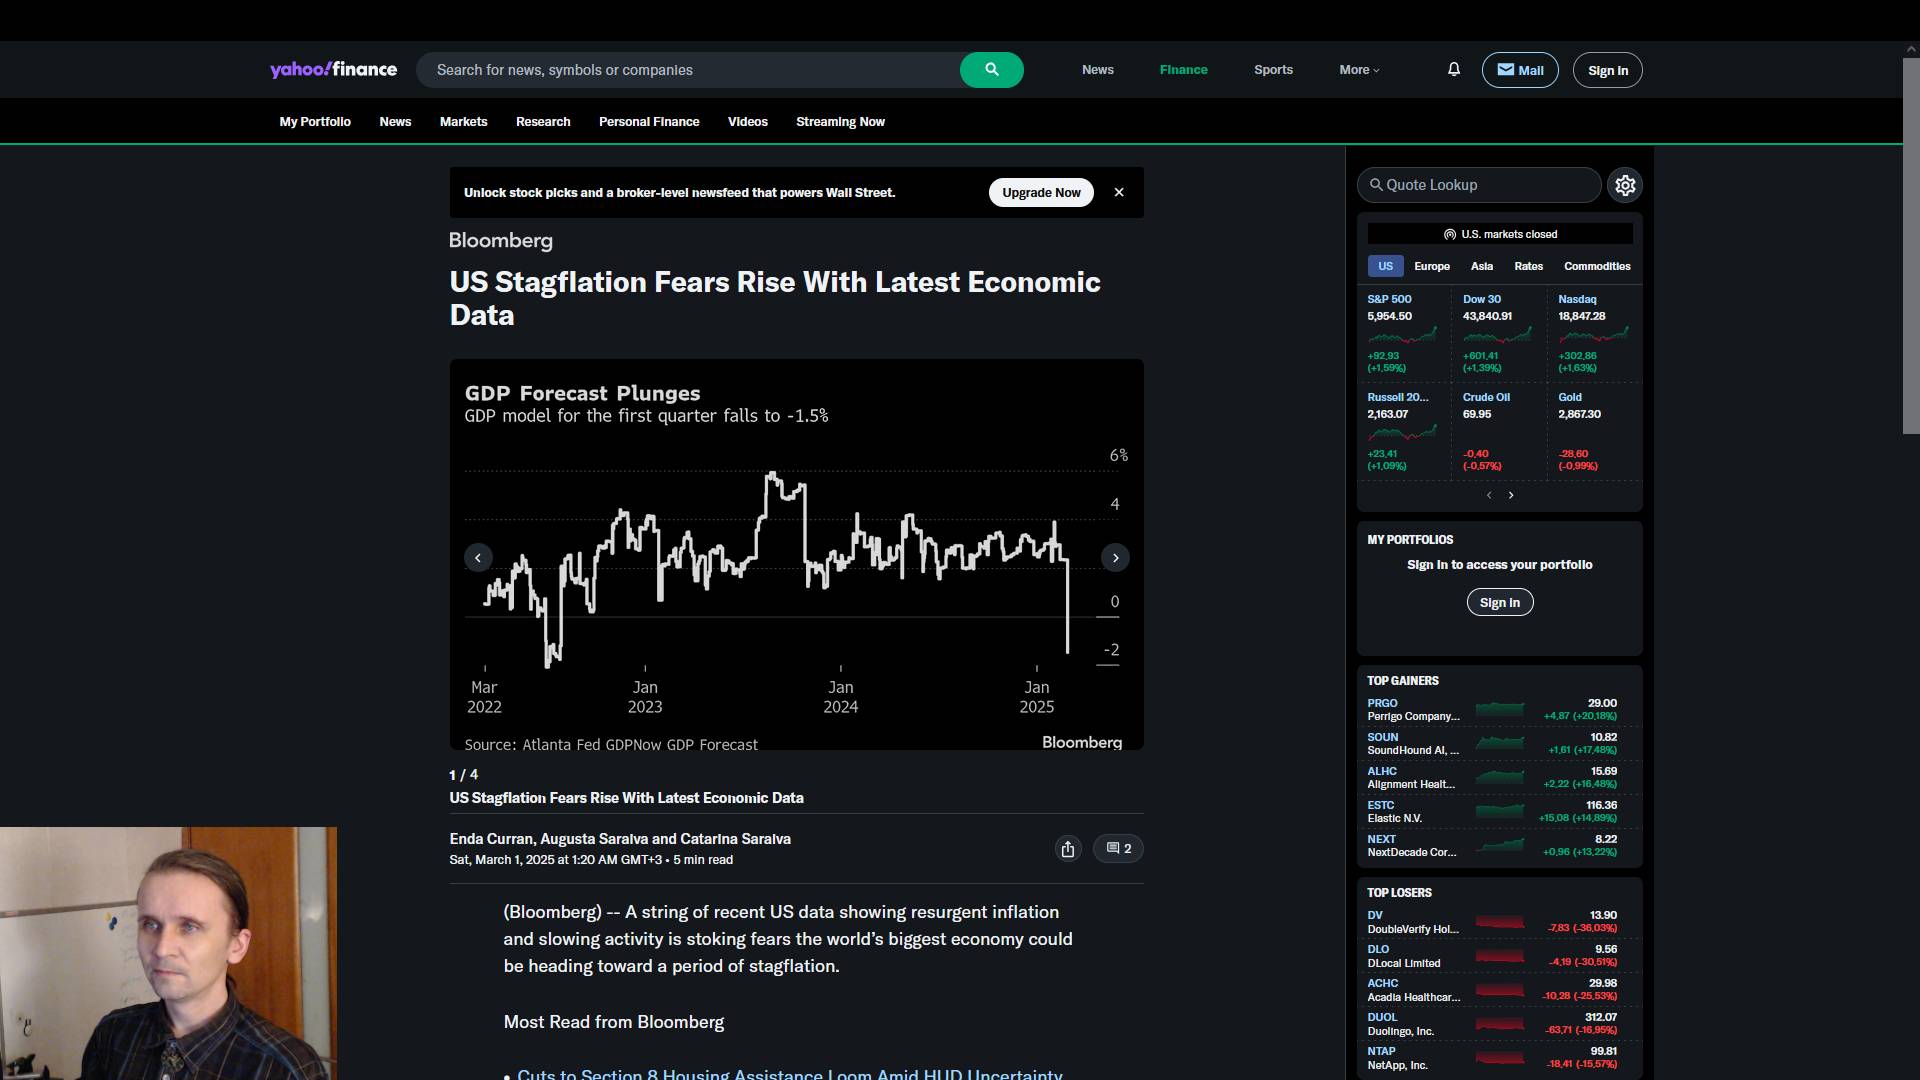Switch to the Europe markets tab
Image resolution: width=1920 pixels, height=1080 pixels.
point(1431,266)
